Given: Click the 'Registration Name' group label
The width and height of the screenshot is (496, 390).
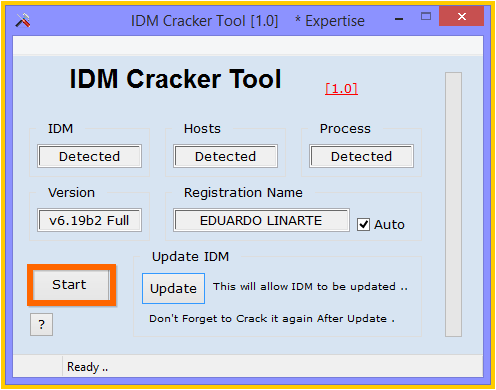Looking at the screenshot, I should (243, 193).
